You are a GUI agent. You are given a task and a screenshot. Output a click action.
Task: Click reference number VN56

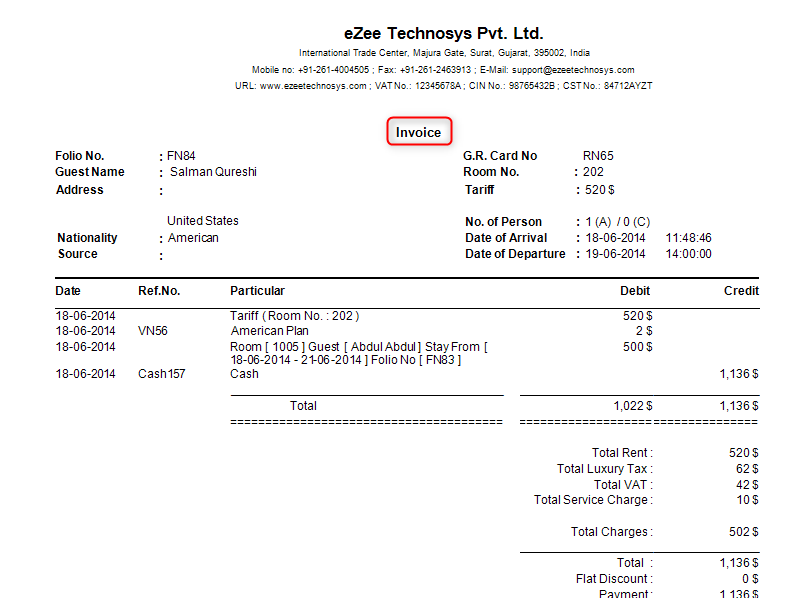click(x=153, y=331)
